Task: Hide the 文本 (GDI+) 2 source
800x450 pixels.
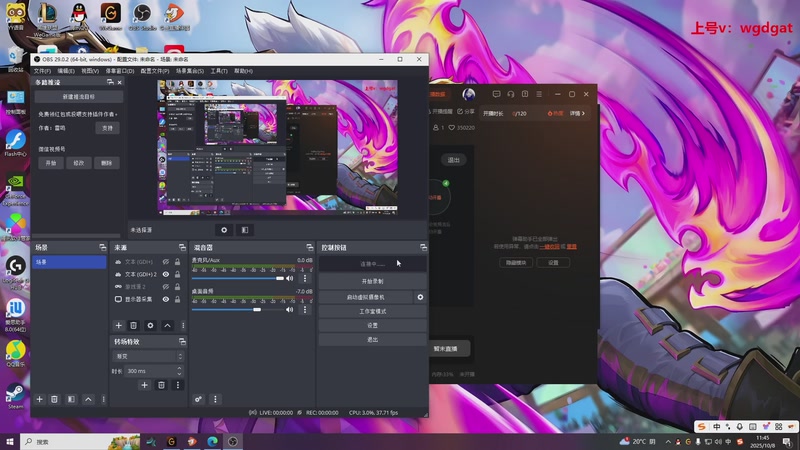Action: tap(166, 274)
